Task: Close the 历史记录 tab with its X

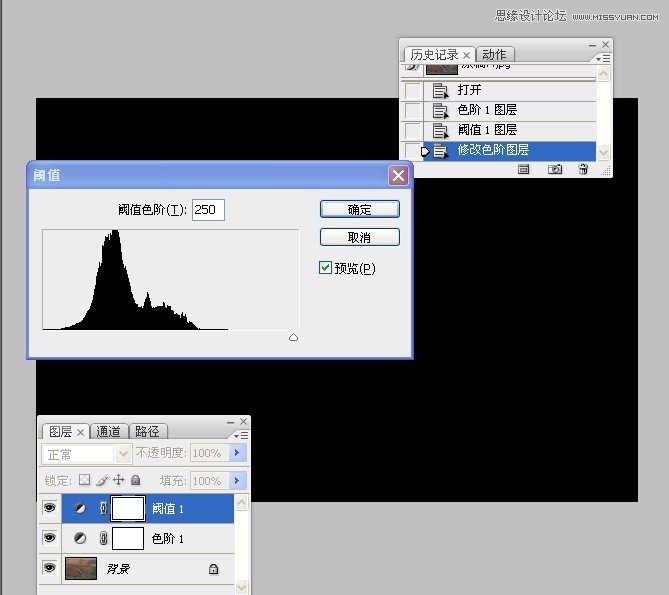Action: (466, 55)
